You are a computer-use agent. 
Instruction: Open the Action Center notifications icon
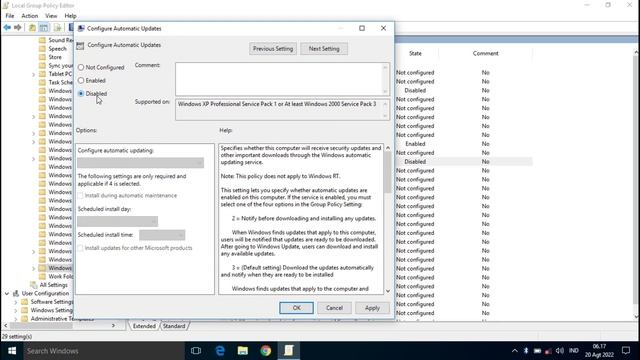[626, 351]
